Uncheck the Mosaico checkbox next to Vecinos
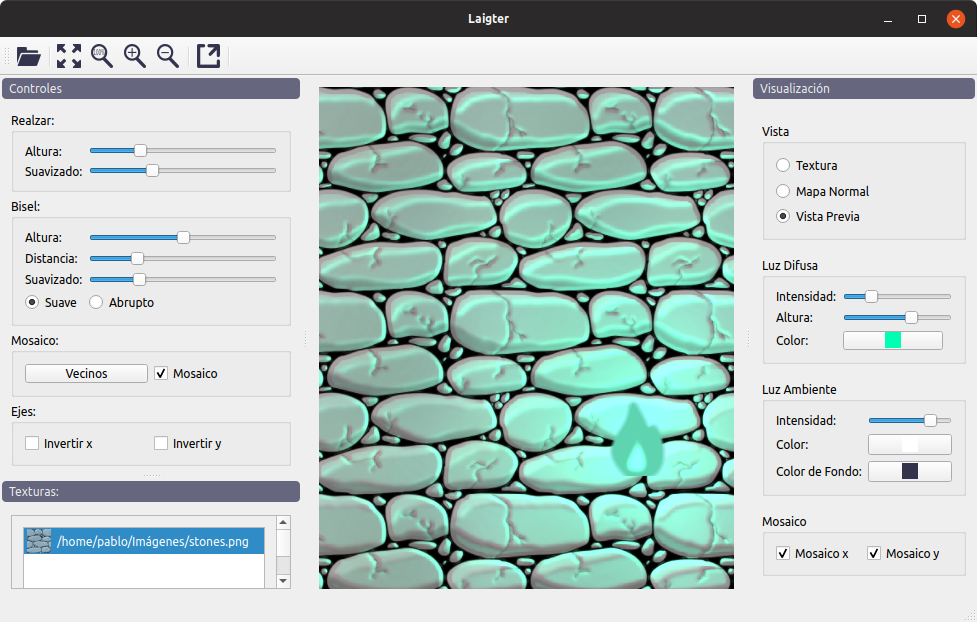 click(x=161, y=373)
